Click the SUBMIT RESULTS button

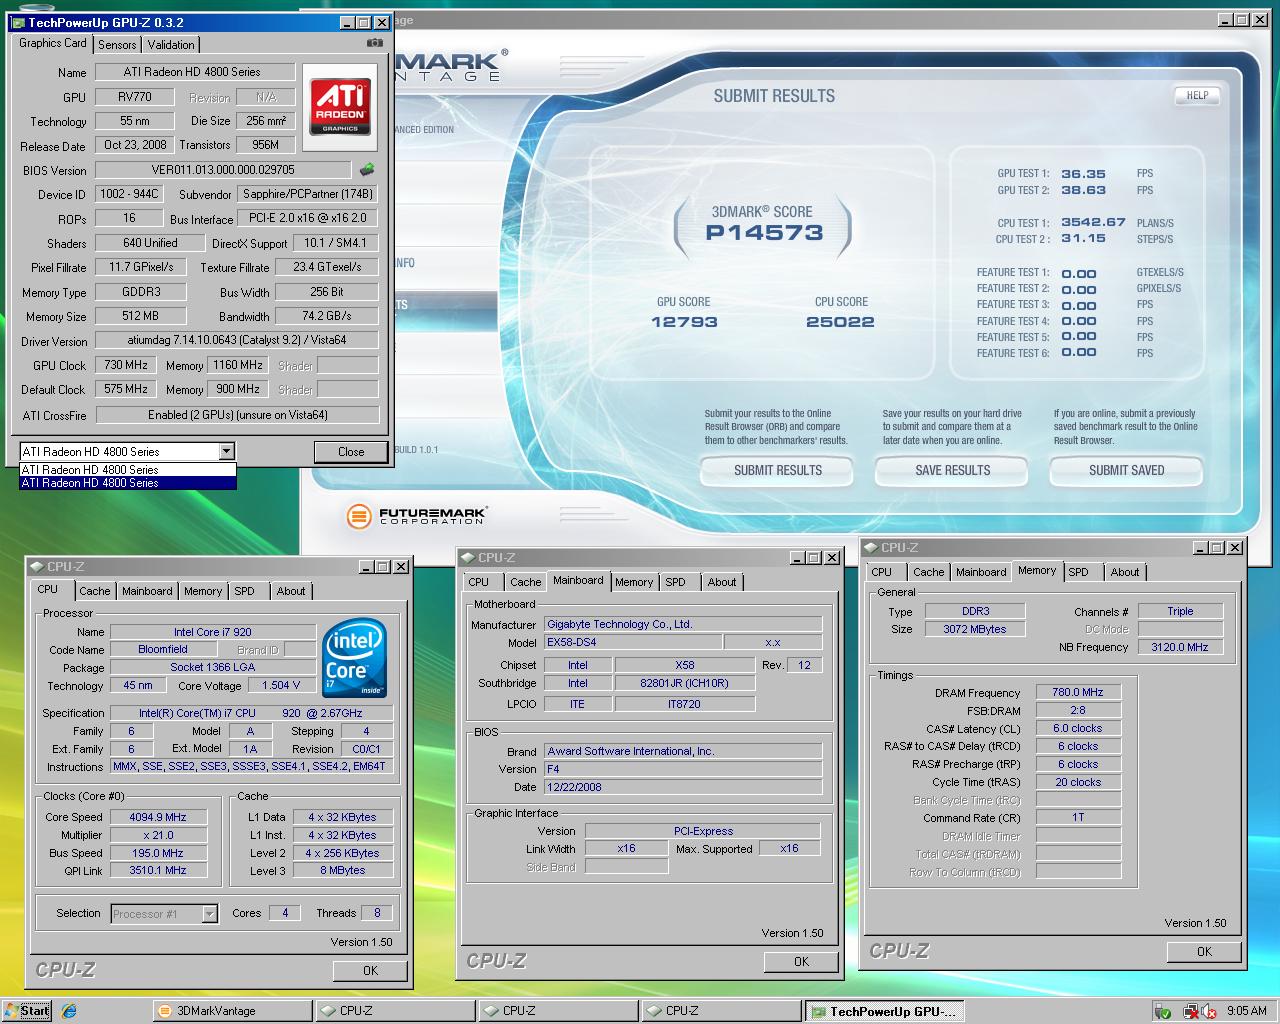778,470
